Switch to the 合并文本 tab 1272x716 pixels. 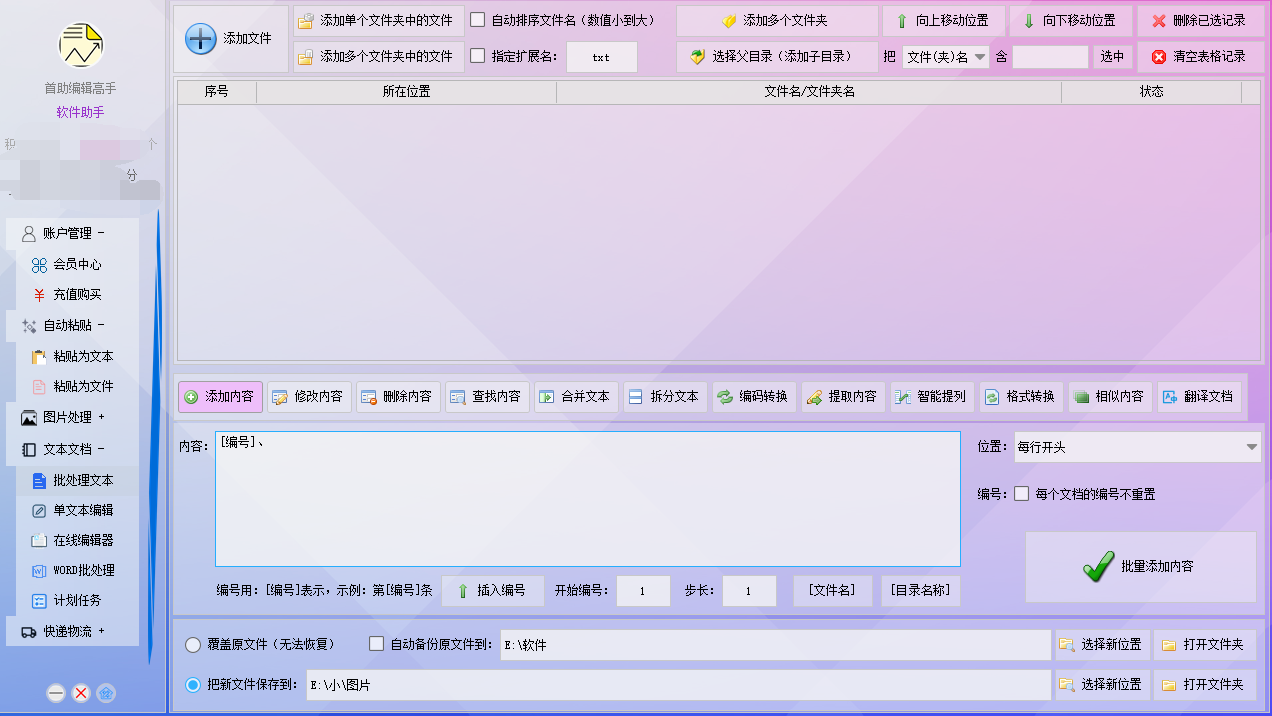[575, 397]
